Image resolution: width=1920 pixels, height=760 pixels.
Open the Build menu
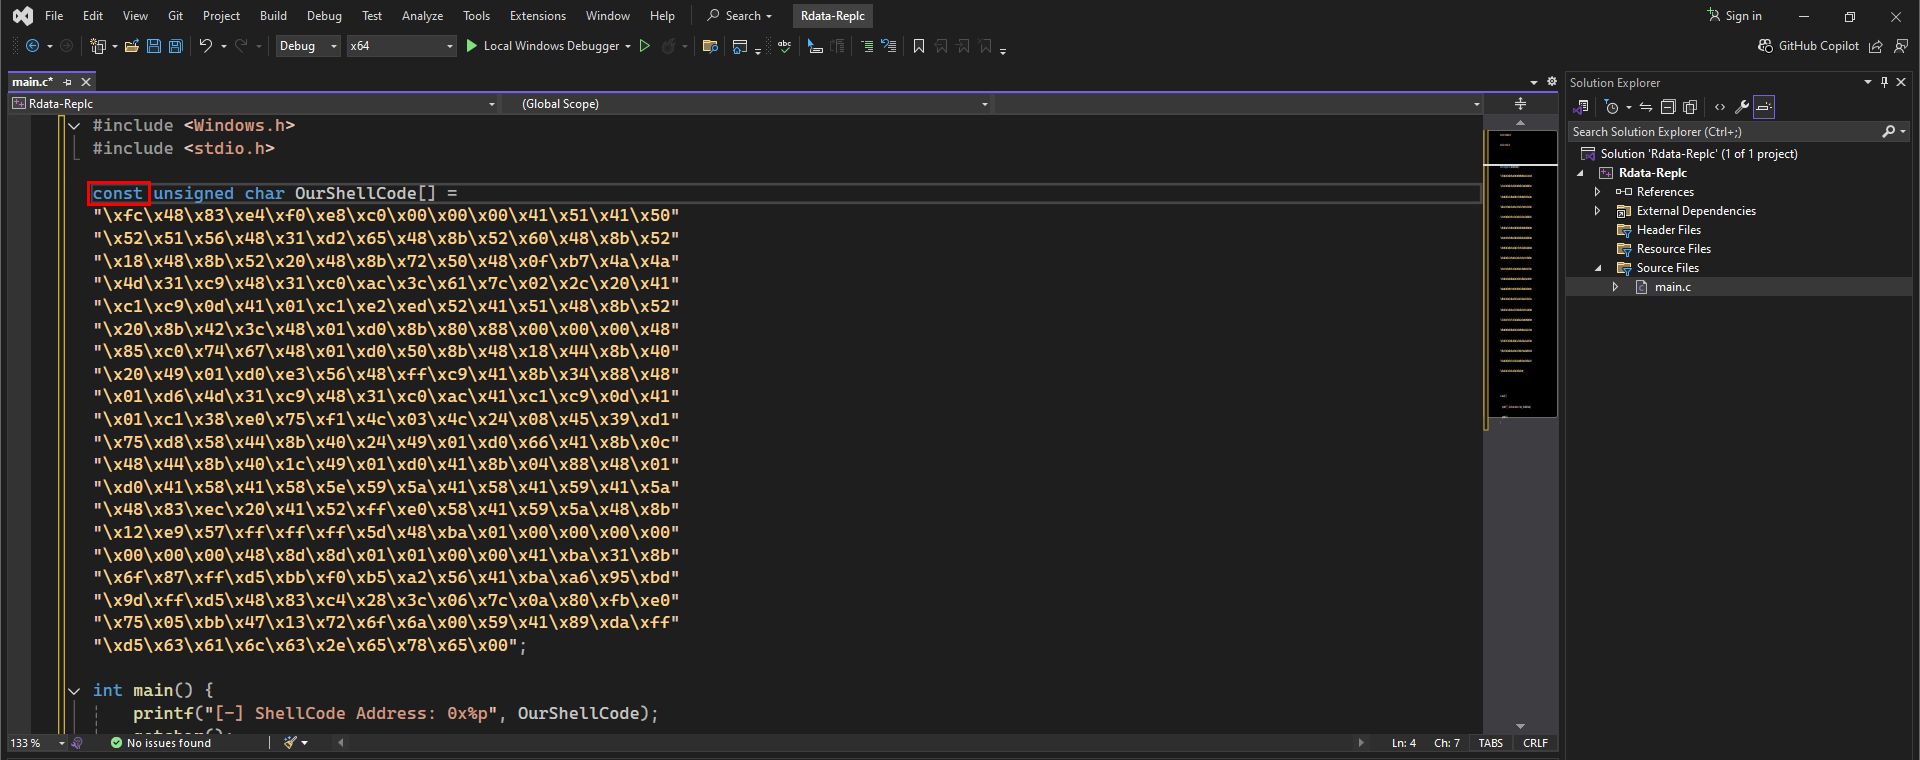273,16
